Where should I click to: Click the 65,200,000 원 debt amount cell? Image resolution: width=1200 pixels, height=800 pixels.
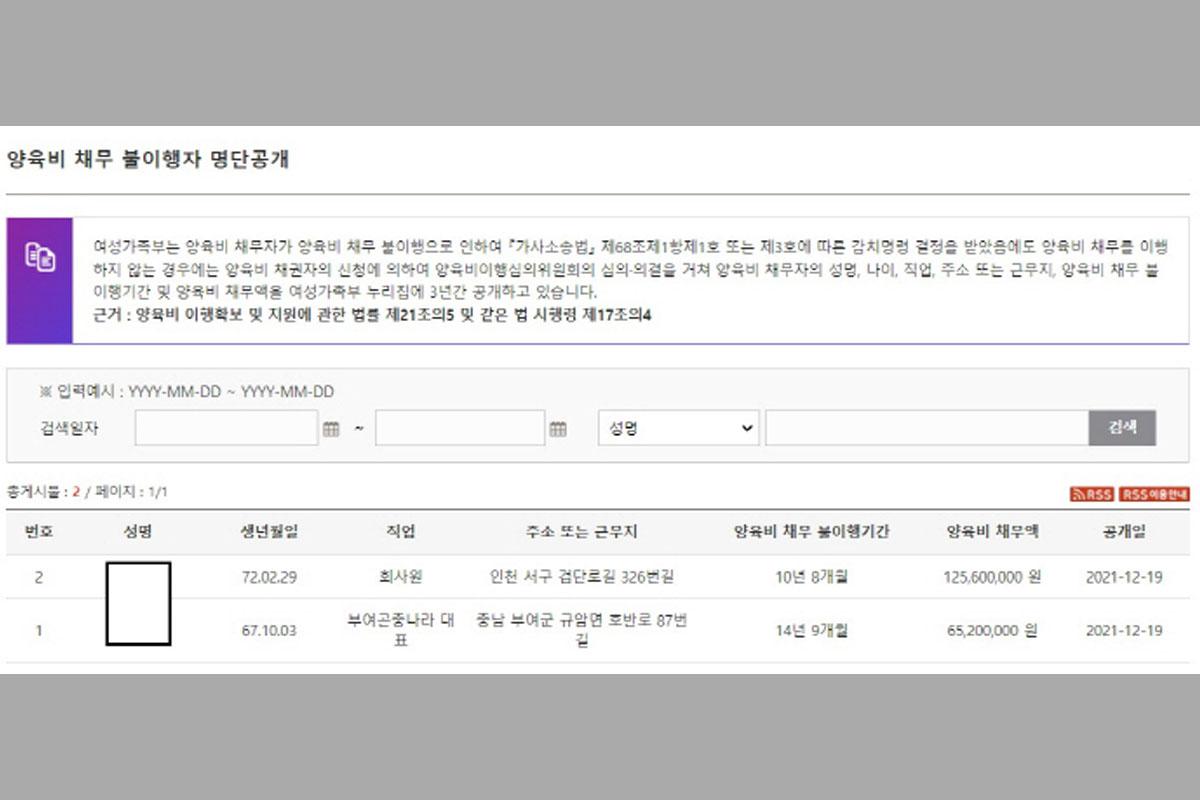992,631
